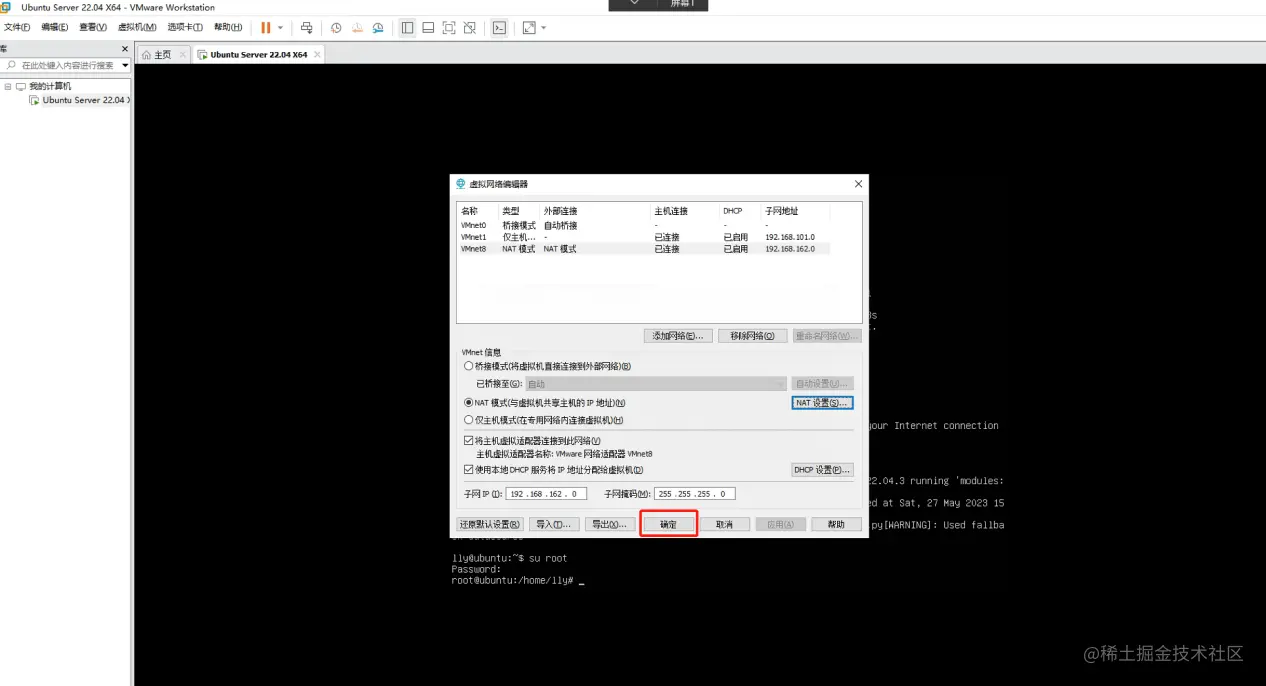The height and width of the screenshot is (686, 1266).
Task: Open the 文件(F) menu
Action: click(x=18, y=27)
